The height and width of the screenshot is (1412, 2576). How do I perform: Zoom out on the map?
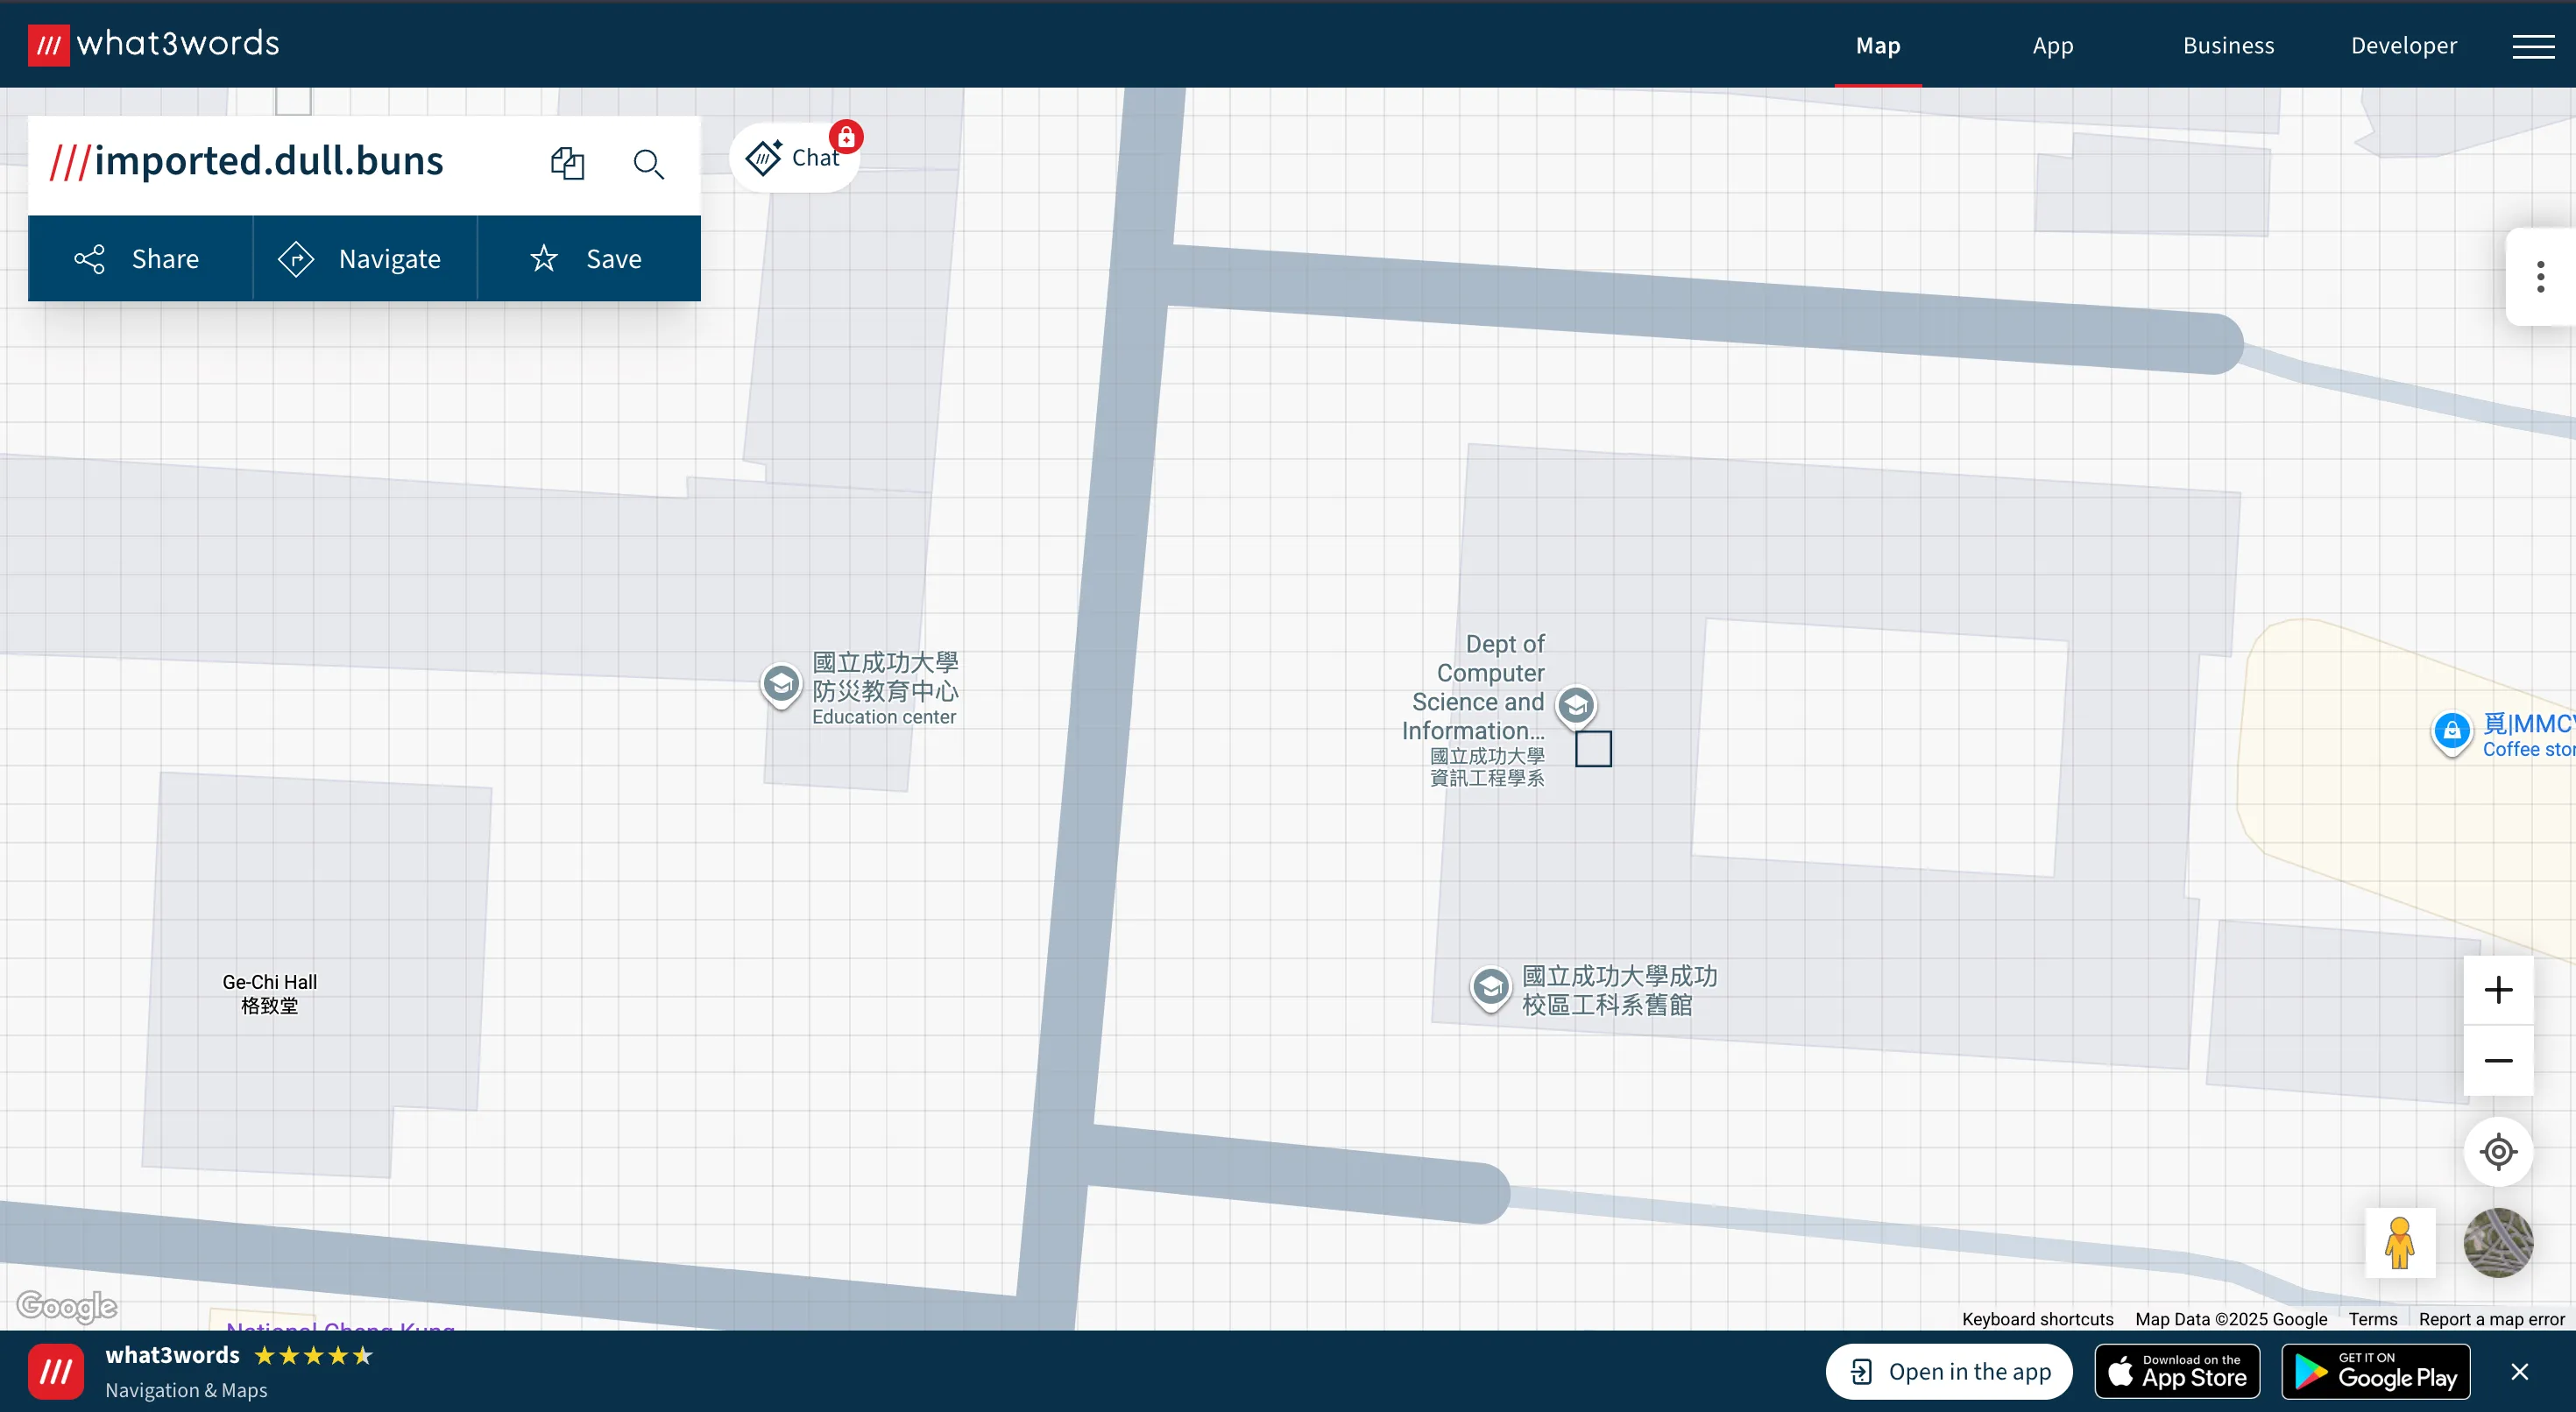(2498, 1060)
